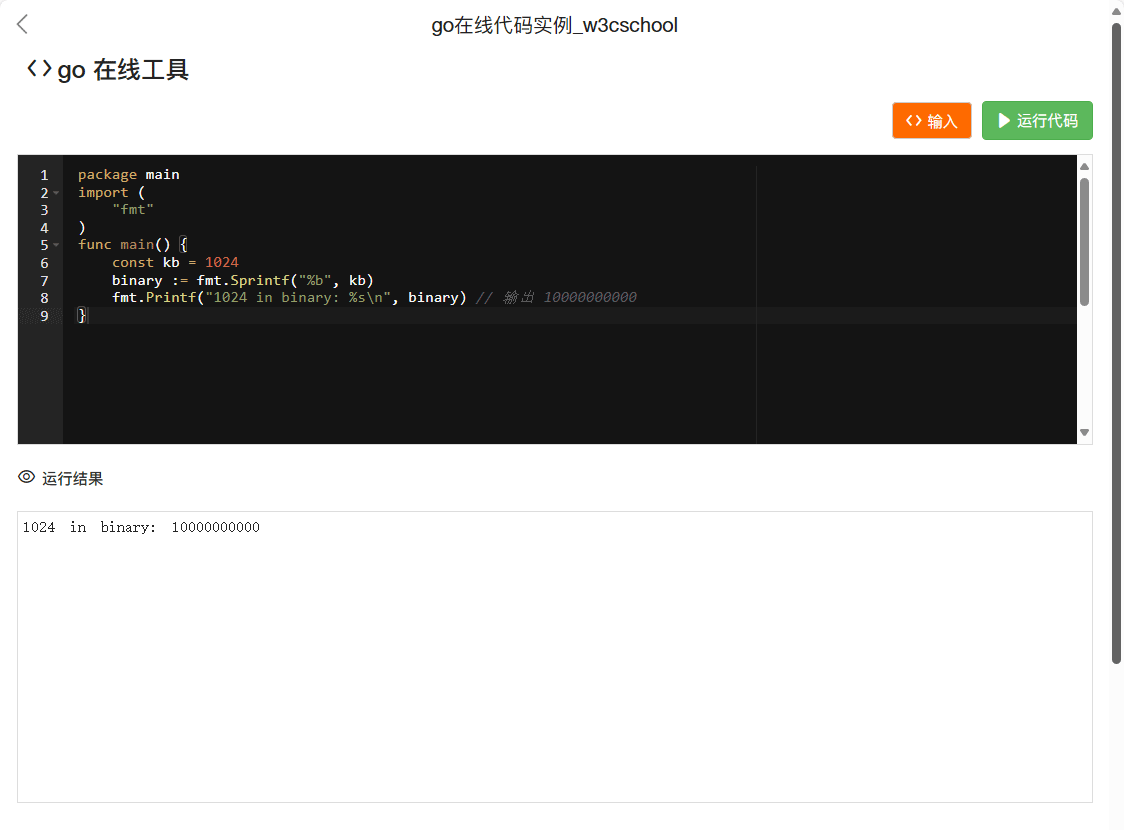
Task: Click the code editor scrollbar up arrow
Action: pyautogui.click(x=1084, y=166)
